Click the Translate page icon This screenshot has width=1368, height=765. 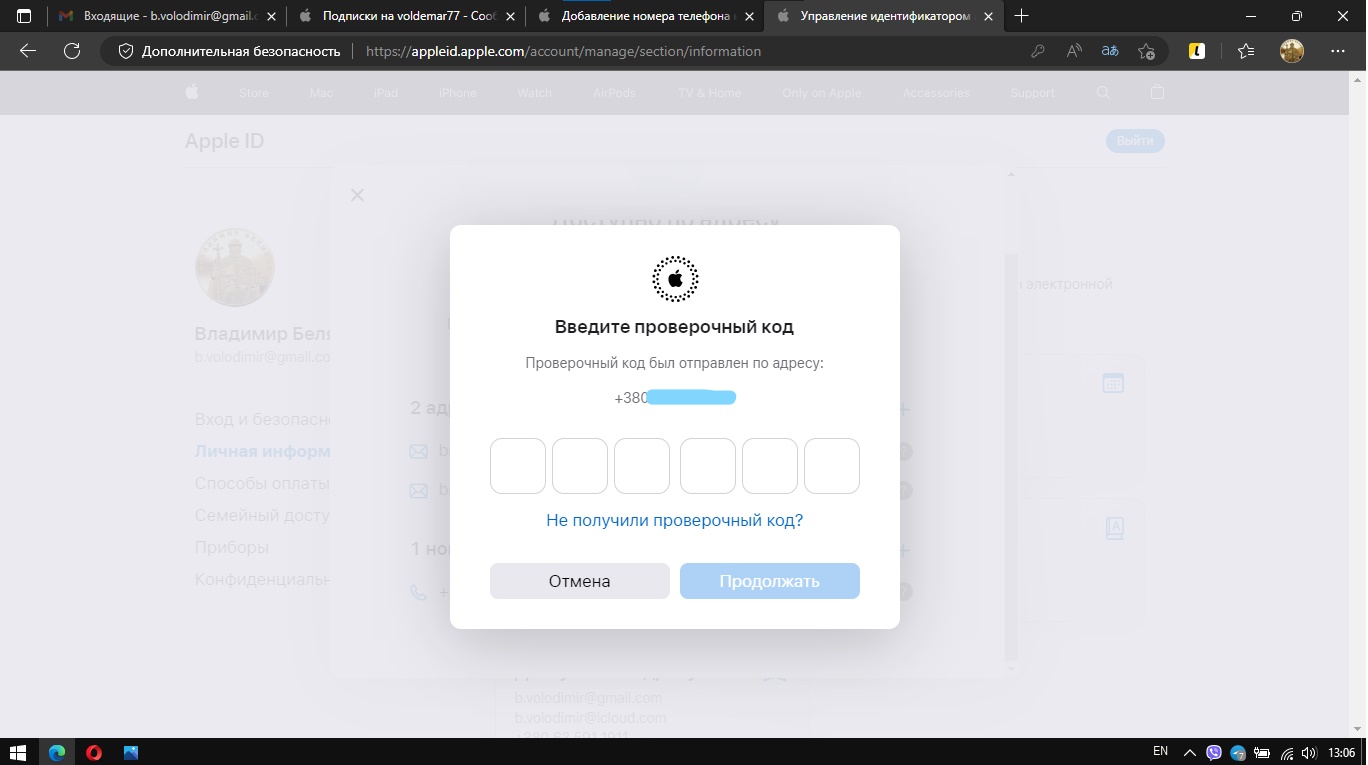tap(1110, 51)
